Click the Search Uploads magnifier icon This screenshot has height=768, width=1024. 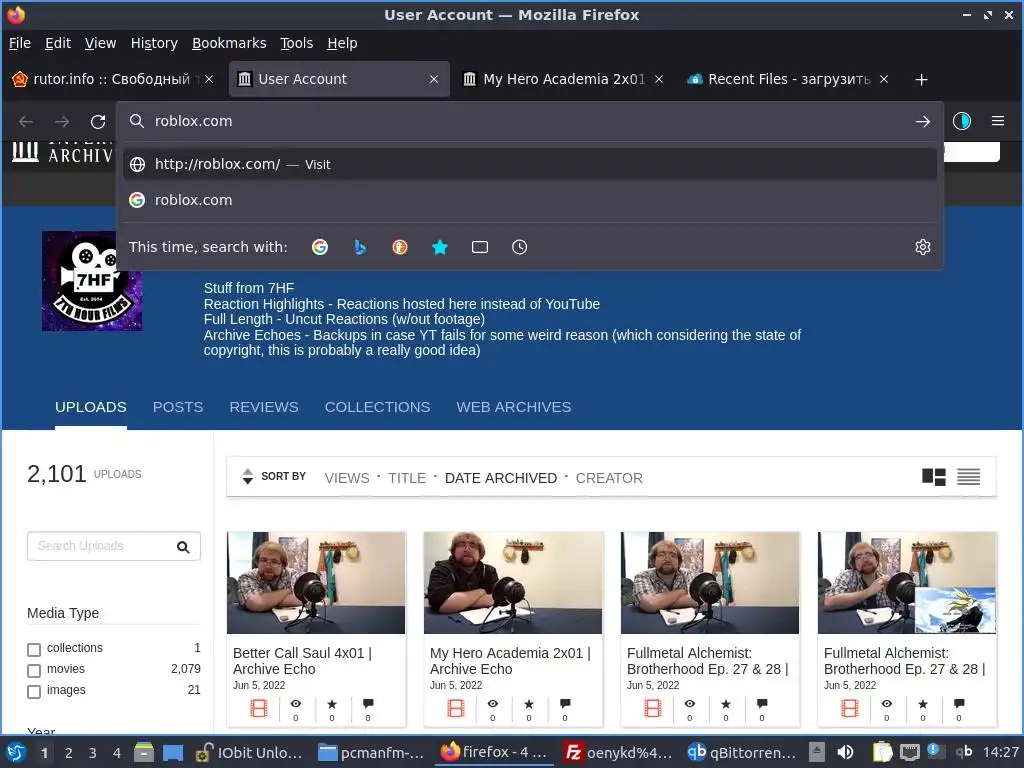(x=184, y=547)
